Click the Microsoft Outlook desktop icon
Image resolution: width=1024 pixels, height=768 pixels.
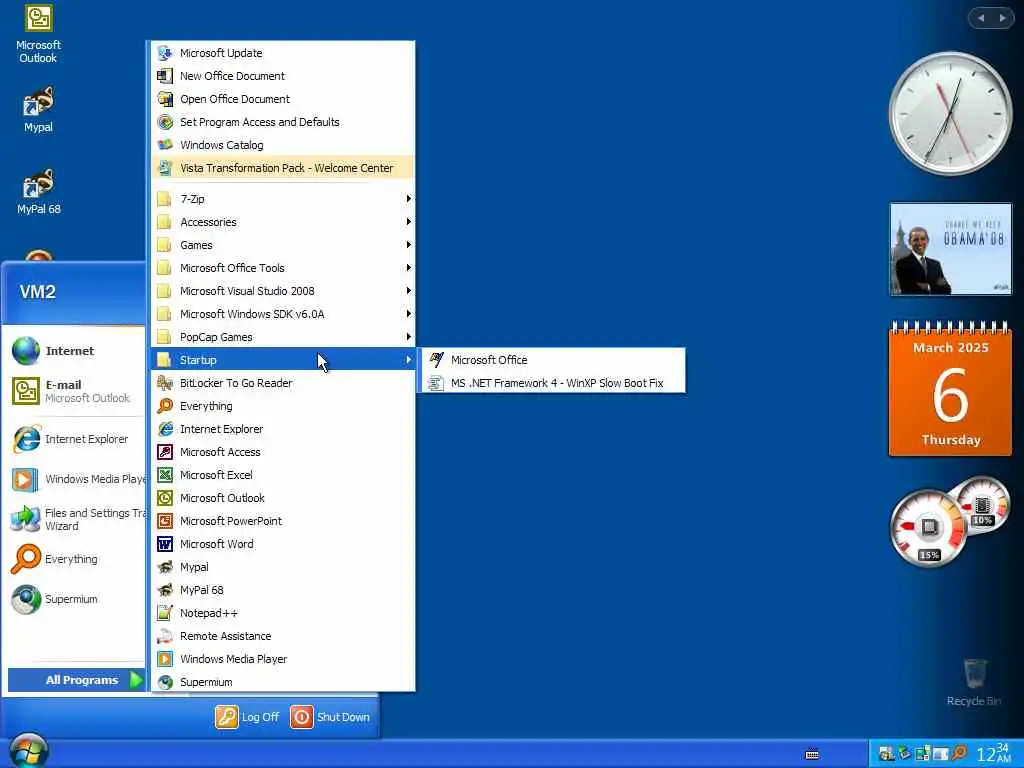coord(39,35)
